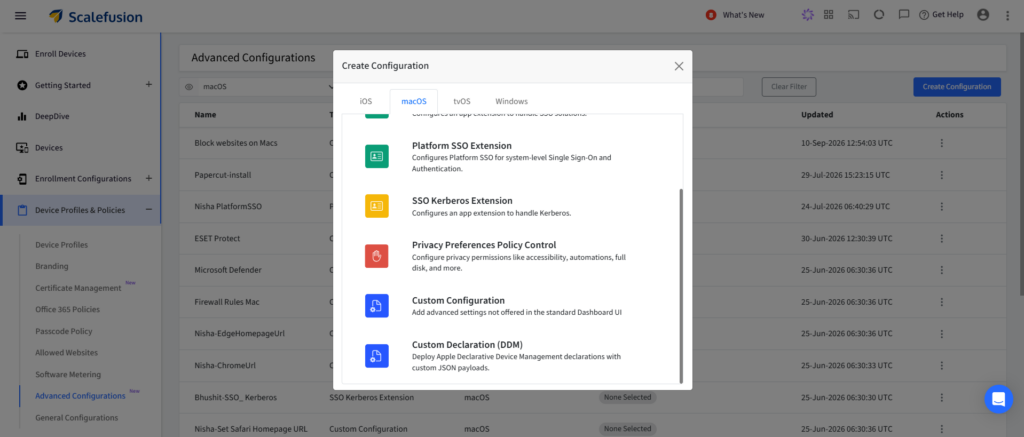Viewport: 1024px width, 437px height.
Task: Click the SSO Kerberos Extension yellow icon
Action: pyautogui.click(x=377, y=206)
